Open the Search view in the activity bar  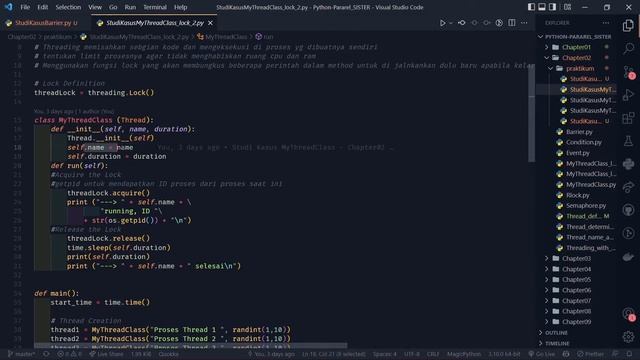point(628,49)
